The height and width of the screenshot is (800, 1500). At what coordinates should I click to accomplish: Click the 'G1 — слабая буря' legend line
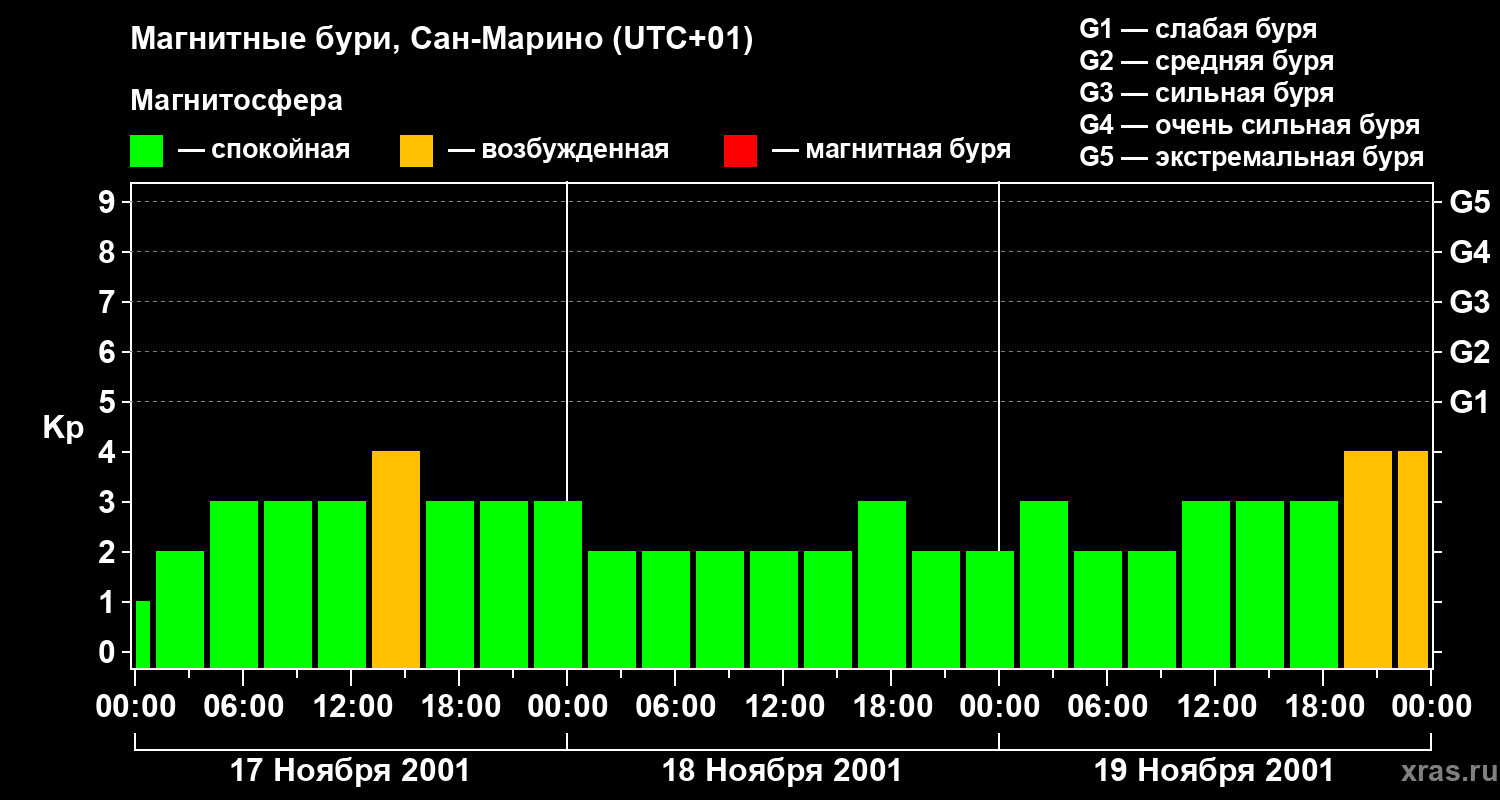(x=1198, y=29)
